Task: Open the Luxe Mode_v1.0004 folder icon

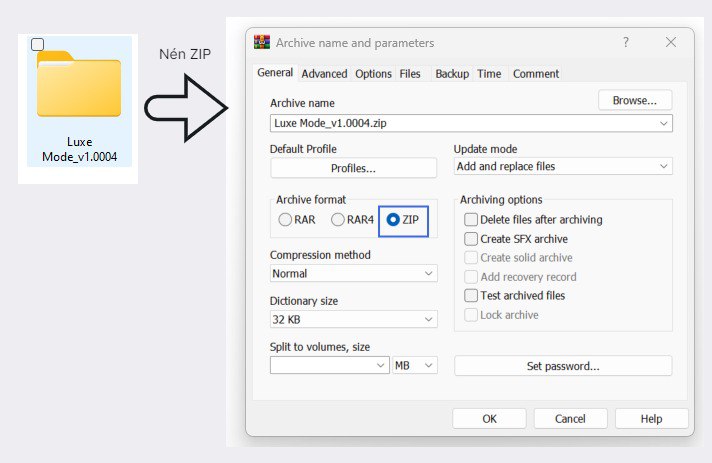Action: pos(78,86)
